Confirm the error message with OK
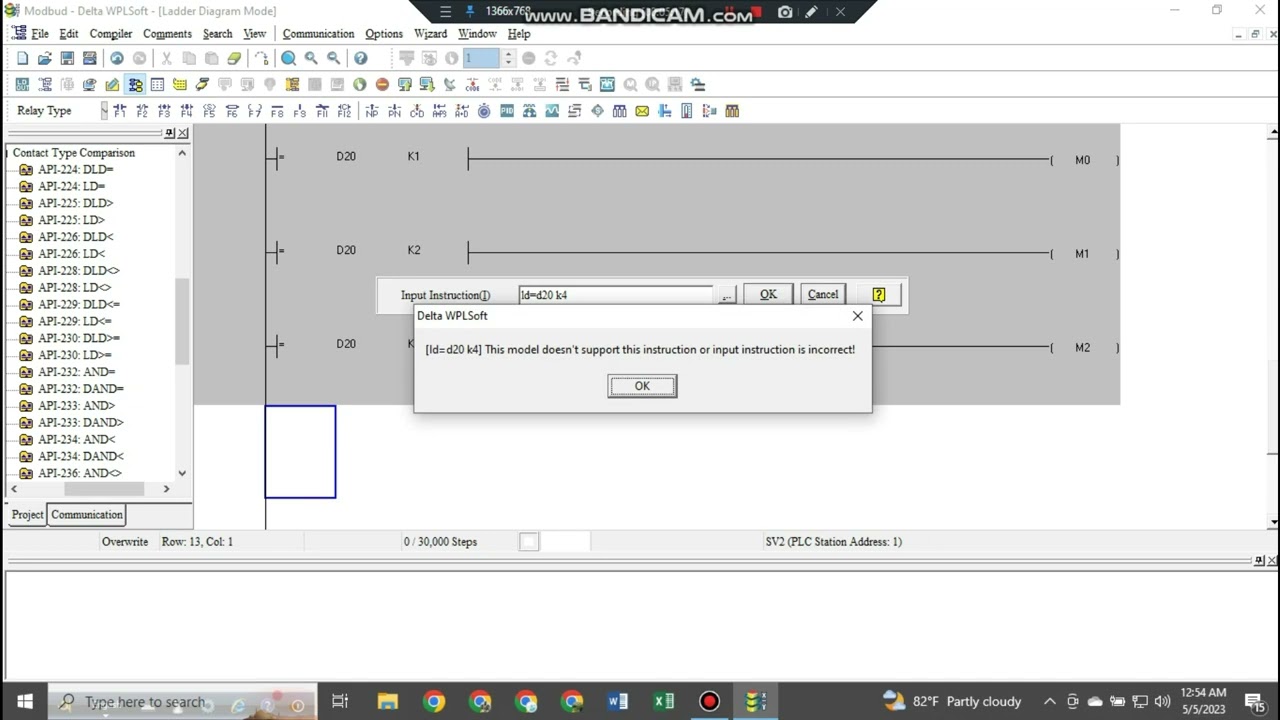Image resolution: width=1280 pixels, height=720 pixels. pos(642,386)
